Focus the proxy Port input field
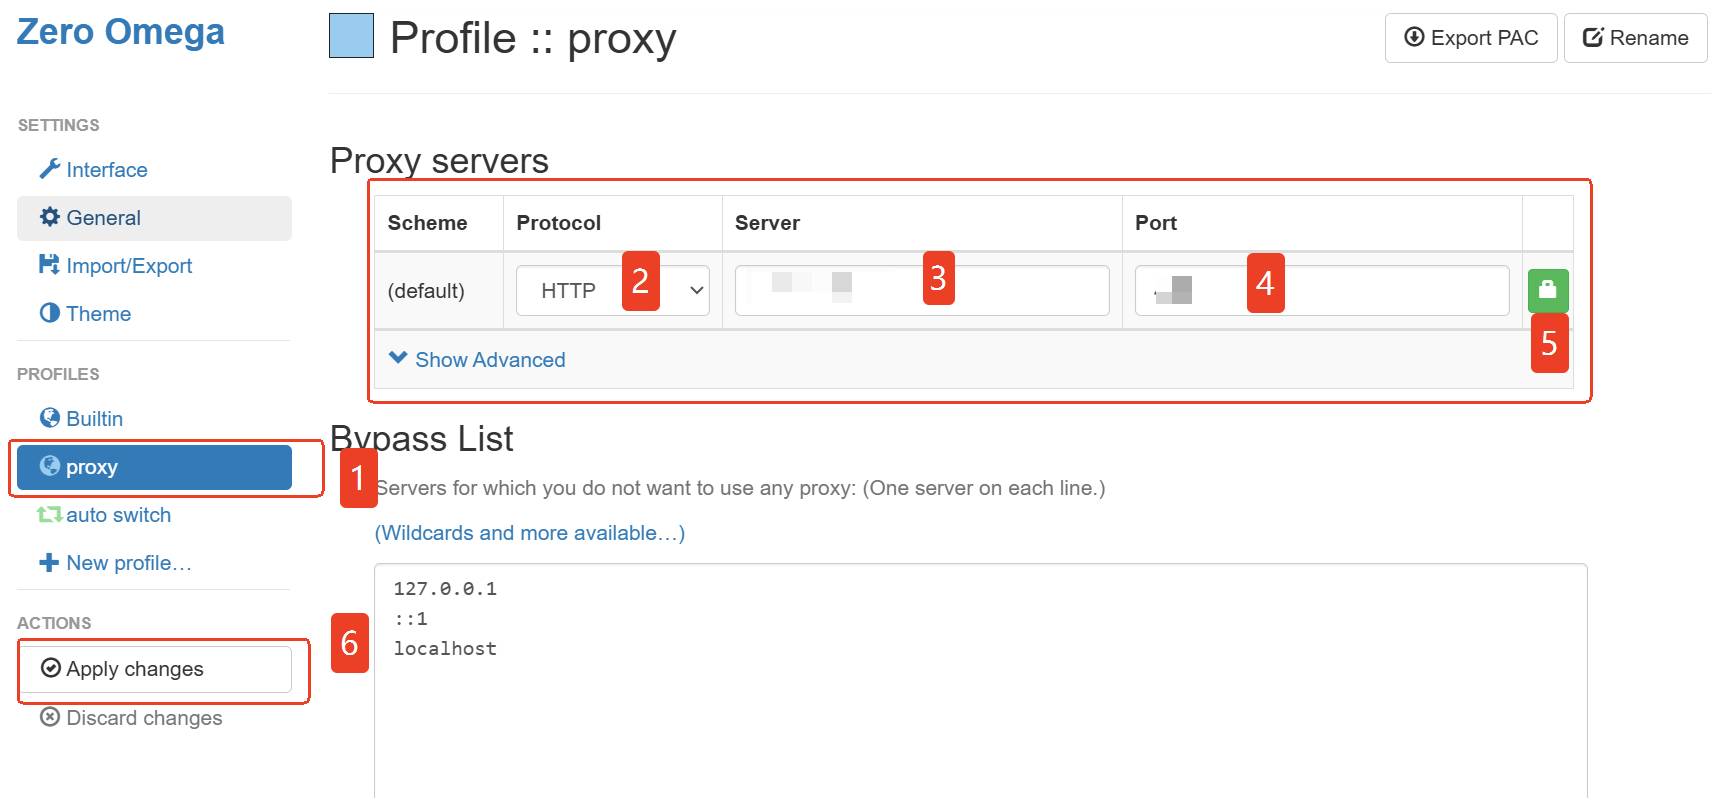 [x=1322, y=291]
